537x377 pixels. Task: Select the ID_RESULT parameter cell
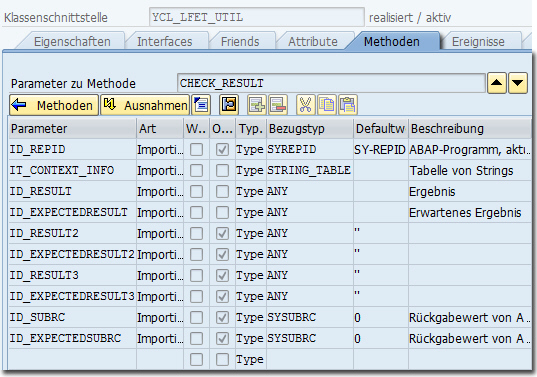pos(72,191)
